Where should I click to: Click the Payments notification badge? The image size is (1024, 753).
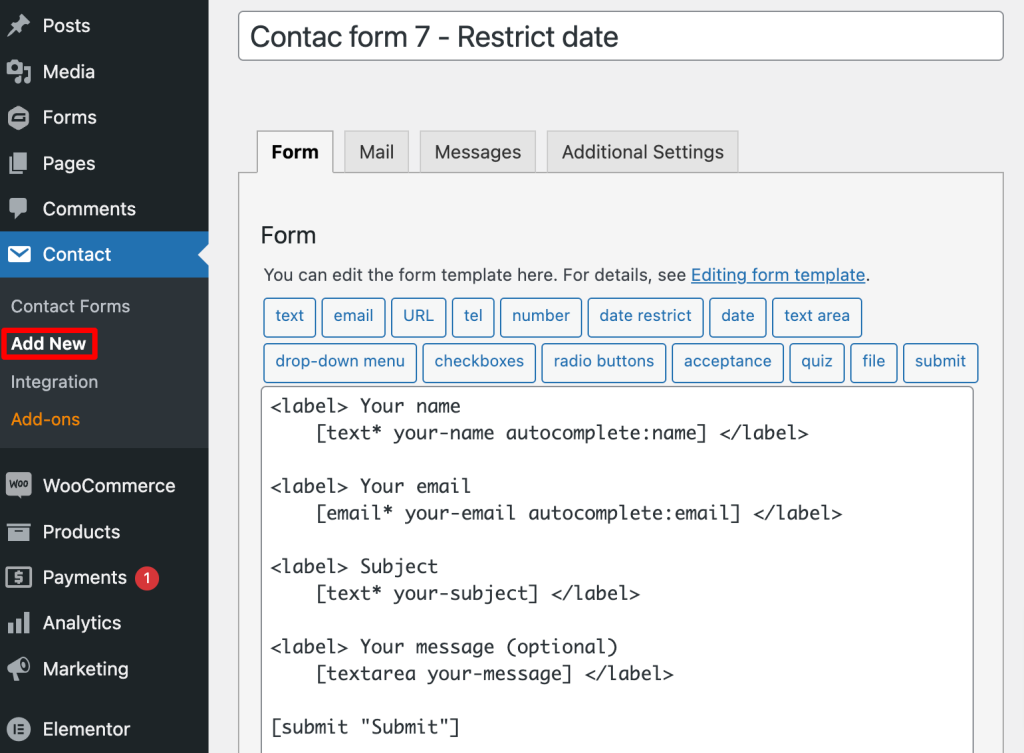coord(147,578)
